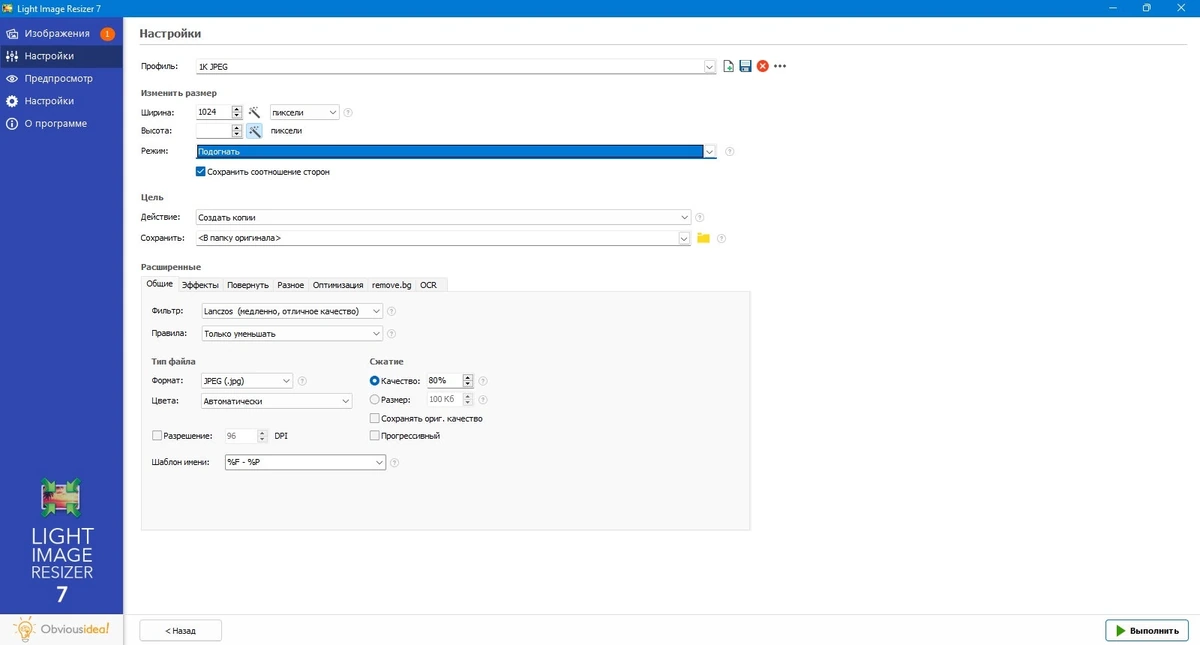Select the Размер radio button
The image size is (1200, 645).
[375, 399]
